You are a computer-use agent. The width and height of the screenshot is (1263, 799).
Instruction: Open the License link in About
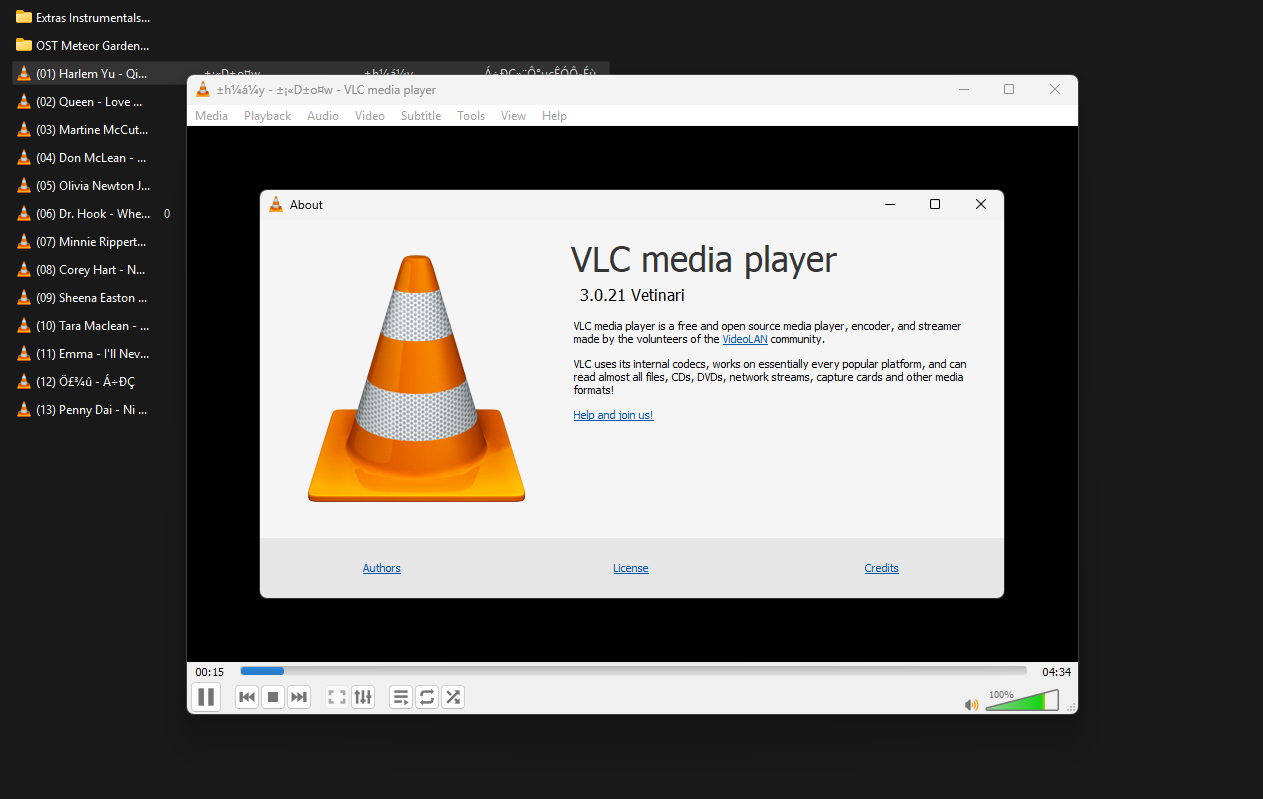[x=631, y=568]
